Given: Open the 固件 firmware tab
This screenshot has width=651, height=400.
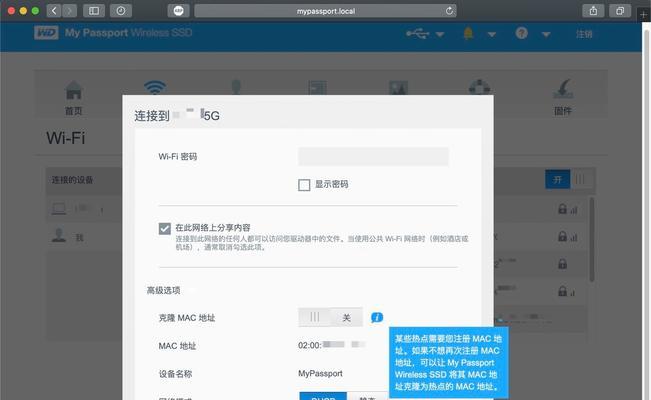Looking at the screenshot, I should (x=563, y=98).
